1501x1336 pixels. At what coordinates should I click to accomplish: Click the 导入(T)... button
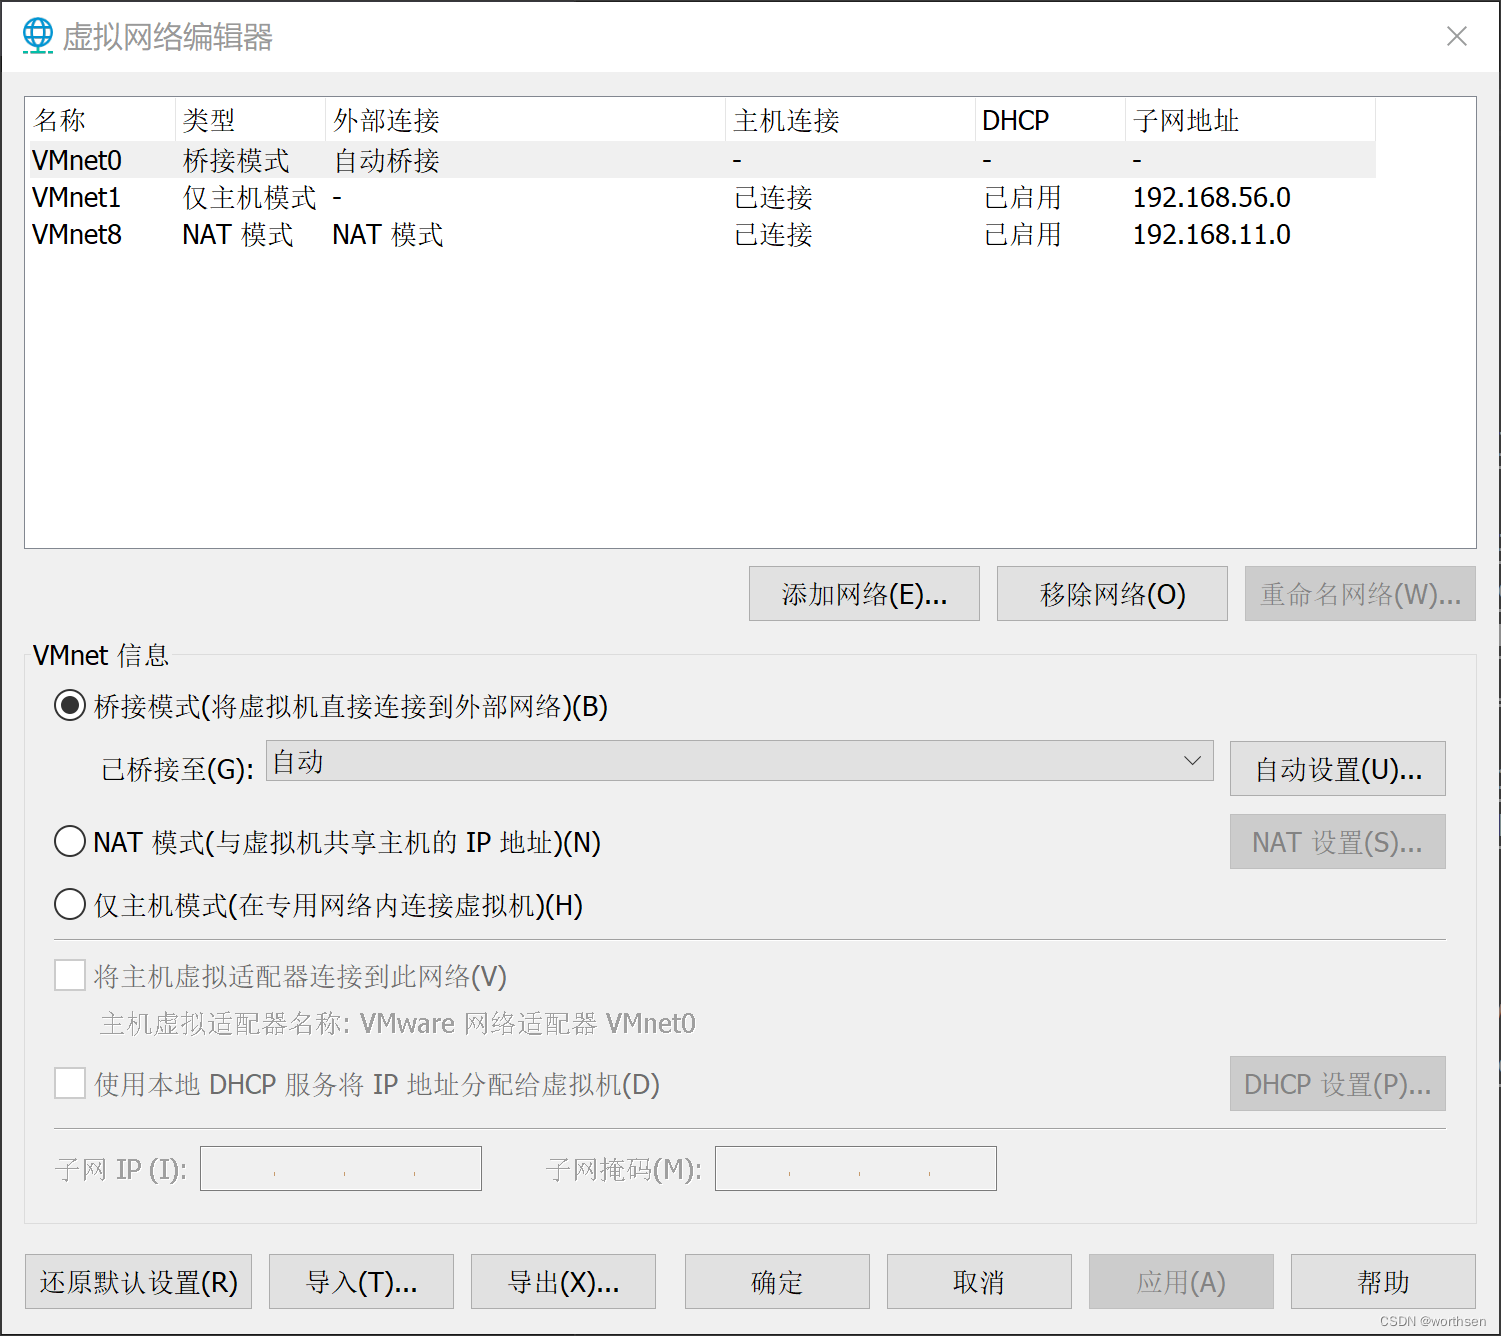(x=362, y=1282)
